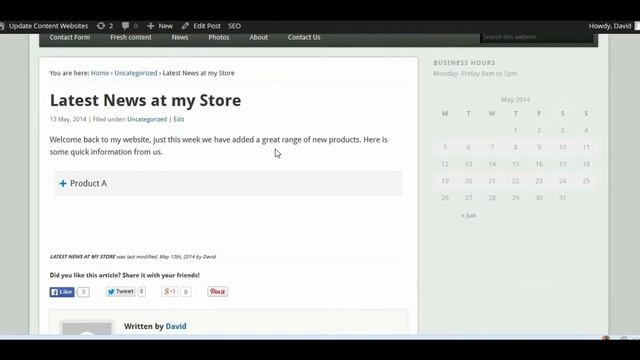Click the BUSINESS HOURS widget title

(464, 62)
